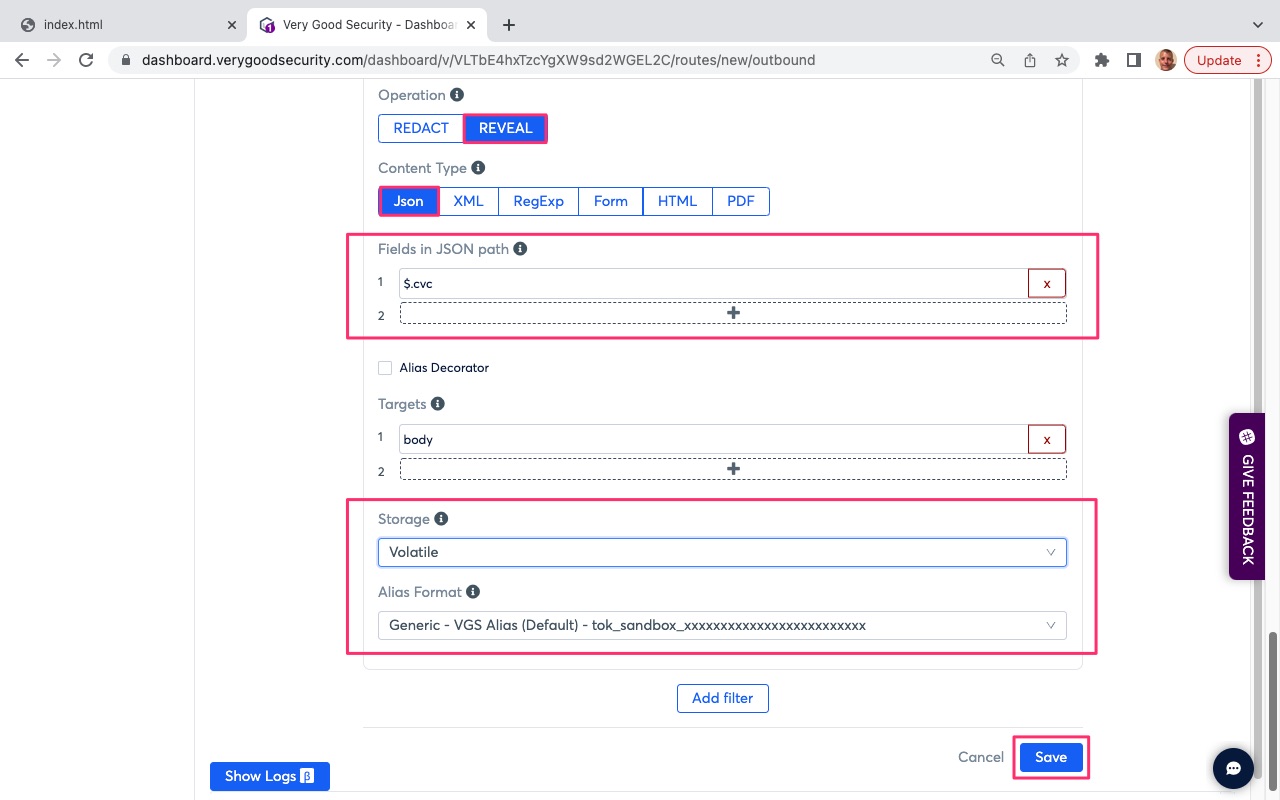Bookmark this page with star icon

point(1062,60)
